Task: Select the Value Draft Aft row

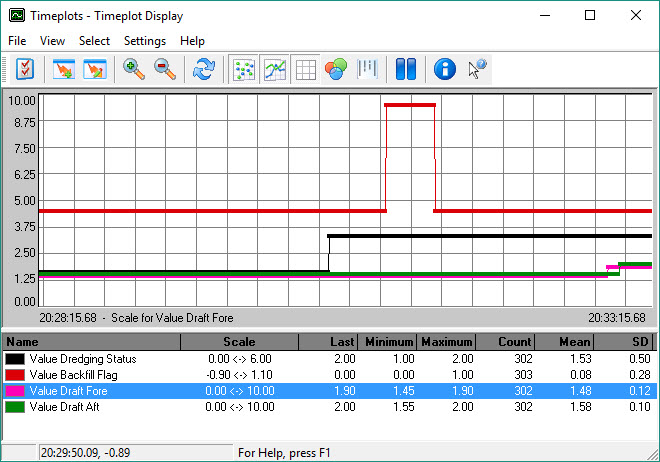Action: (x=330, y=407)
